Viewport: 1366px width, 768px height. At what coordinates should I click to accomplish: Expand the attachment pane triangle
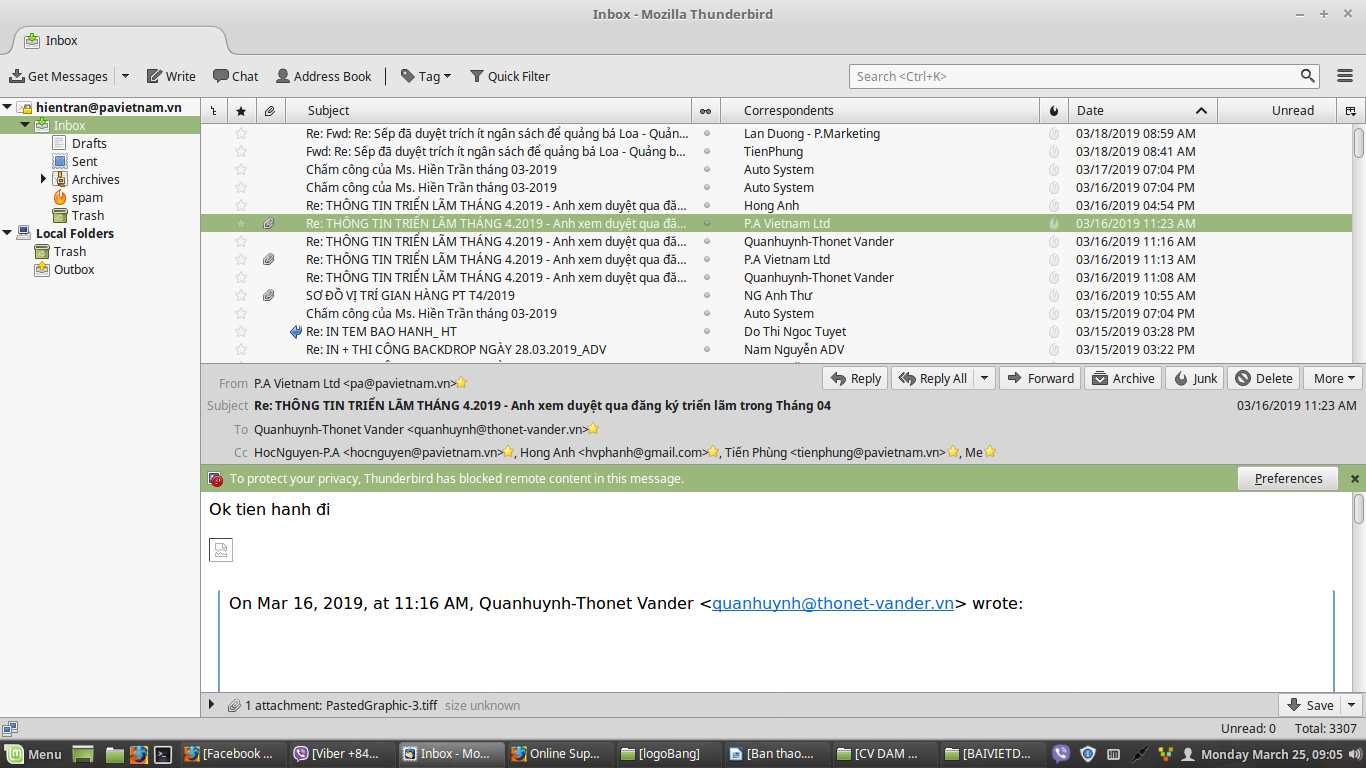click(211, 705)
